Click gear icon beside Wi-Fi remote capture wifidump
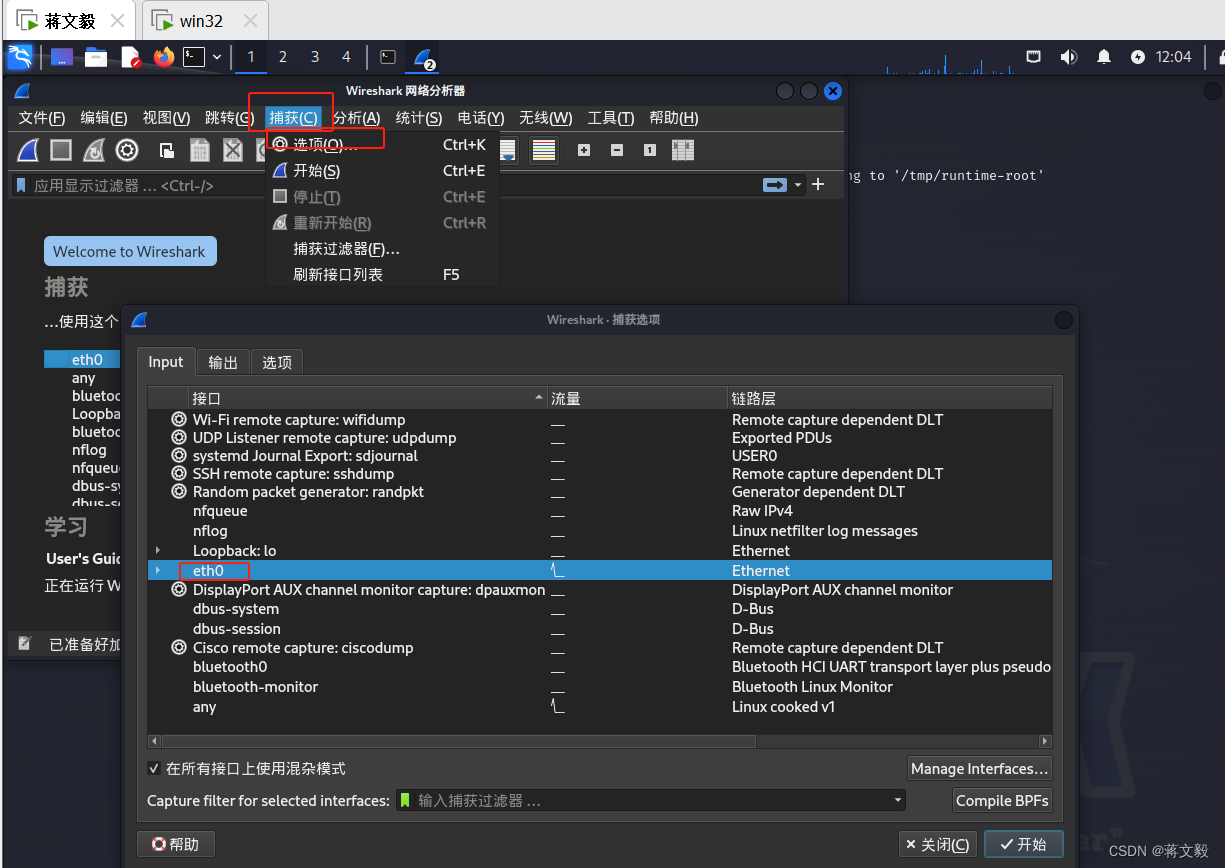 (179, 420)
